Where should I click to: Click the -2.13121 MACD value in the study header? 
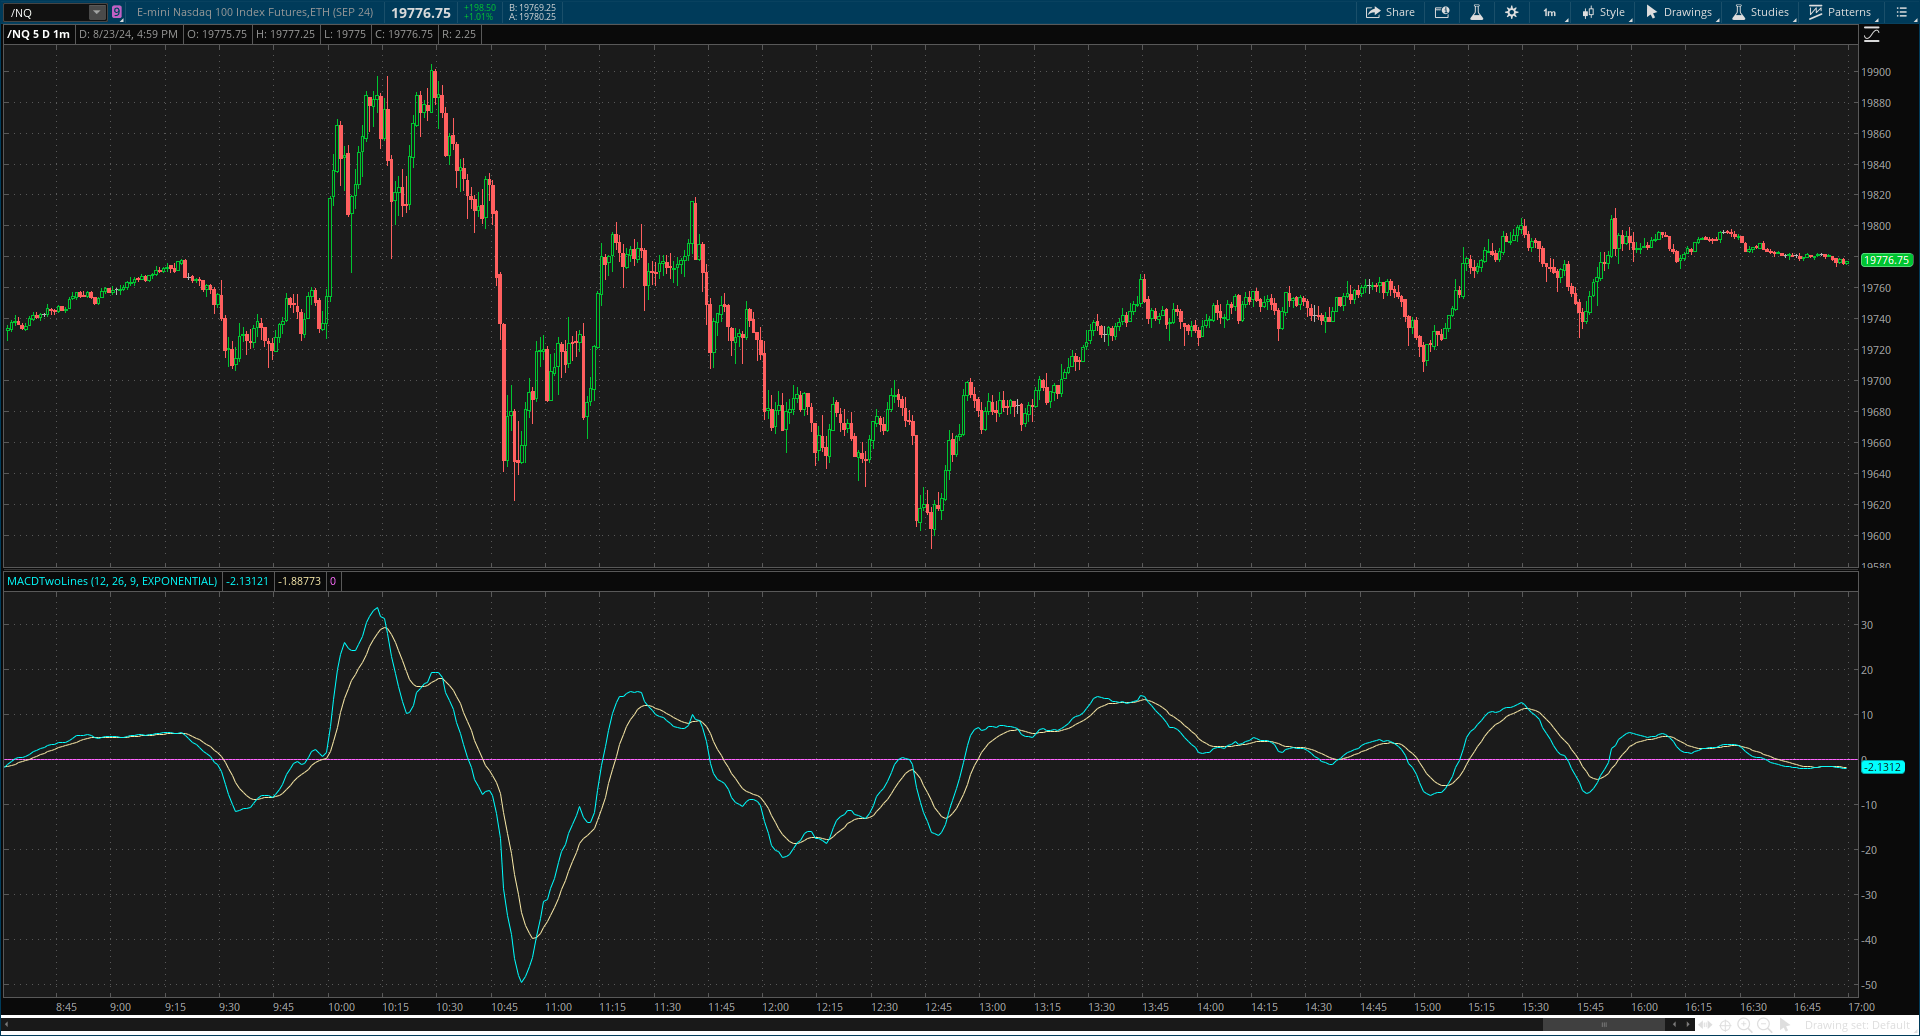pyautogui.click(x=247, y=581)
